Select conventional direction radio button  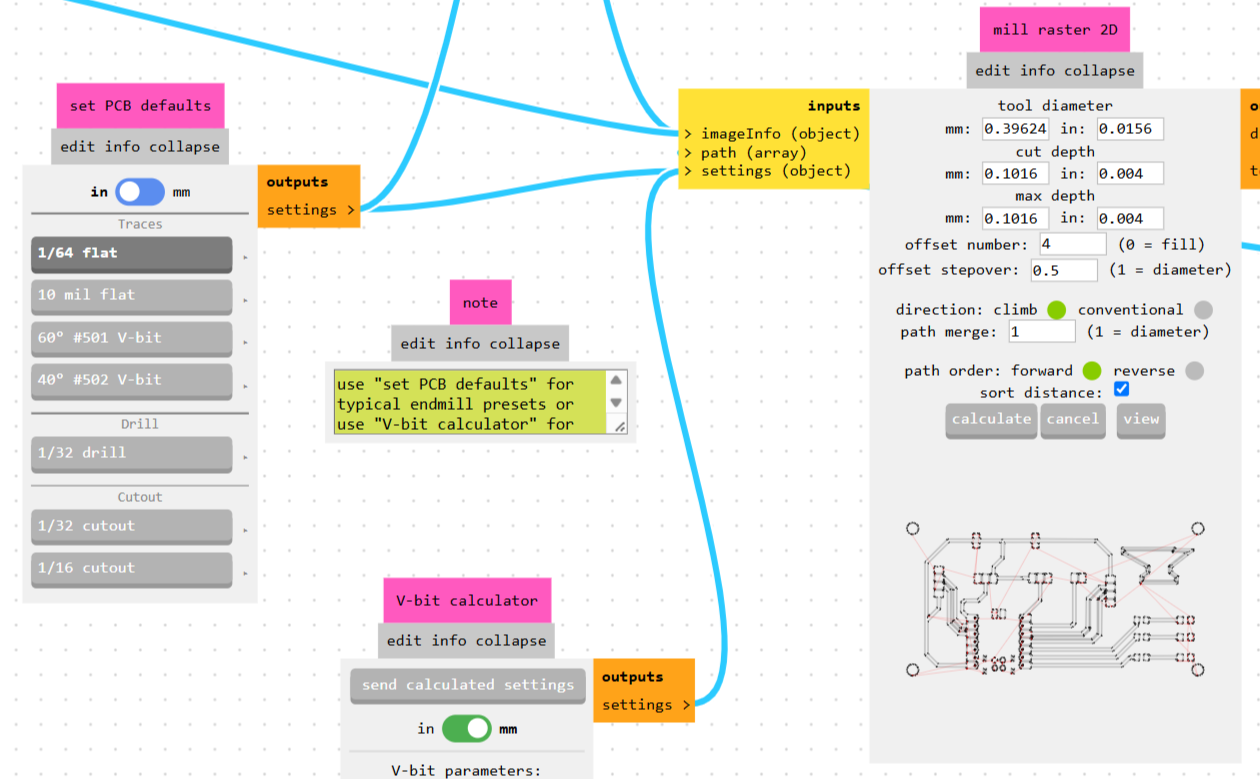(x=1203, y=310)
